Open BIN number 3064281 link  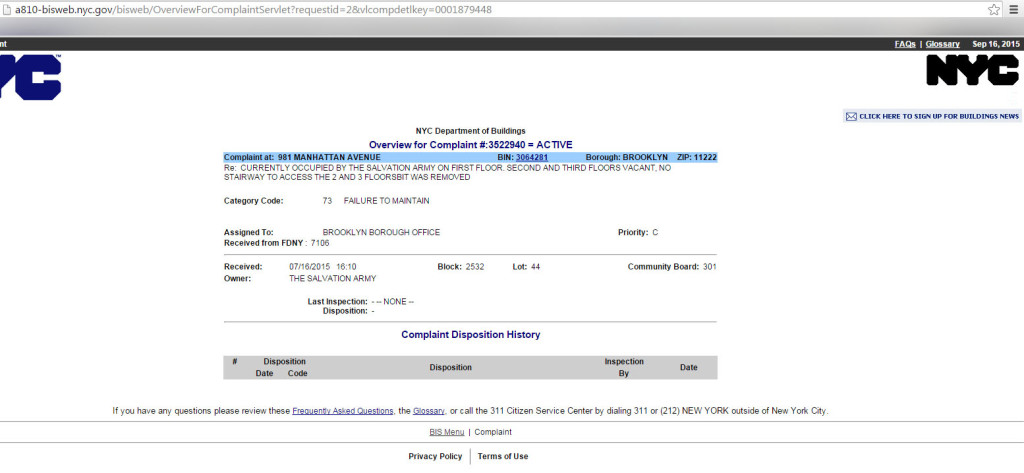(x=532, y=157)
